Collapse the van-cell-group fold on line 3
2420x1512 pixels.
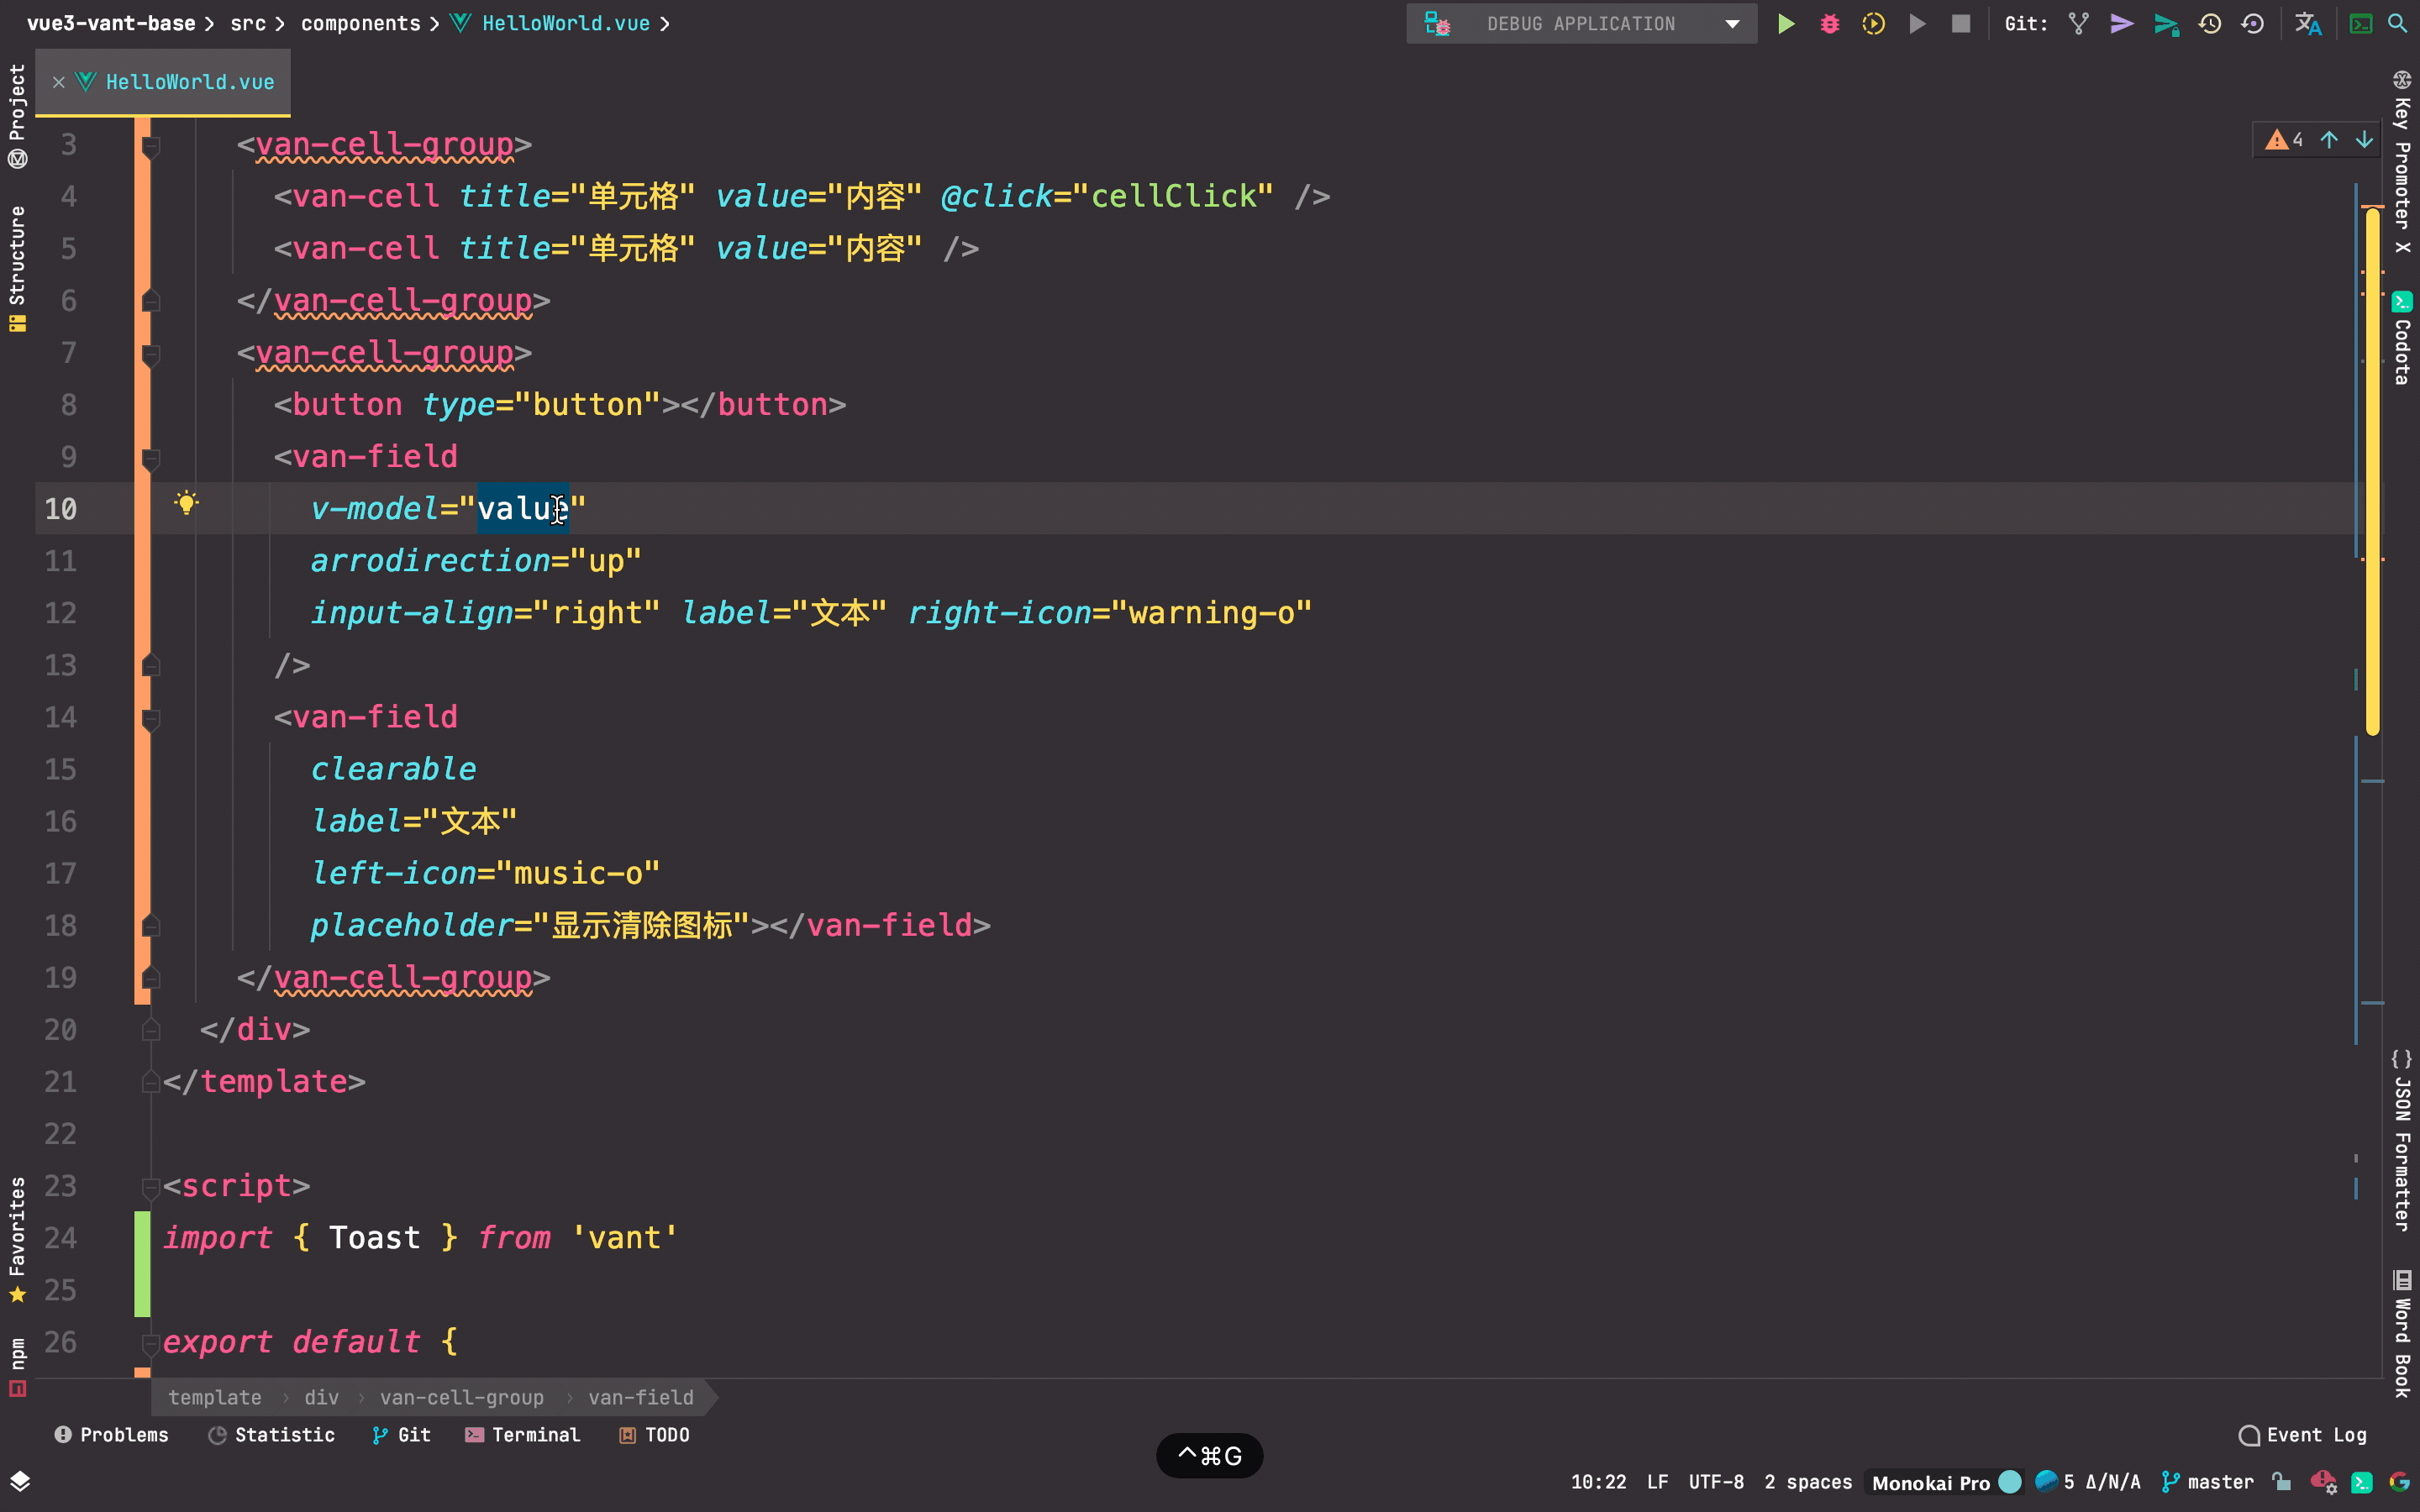pos(151,148)
